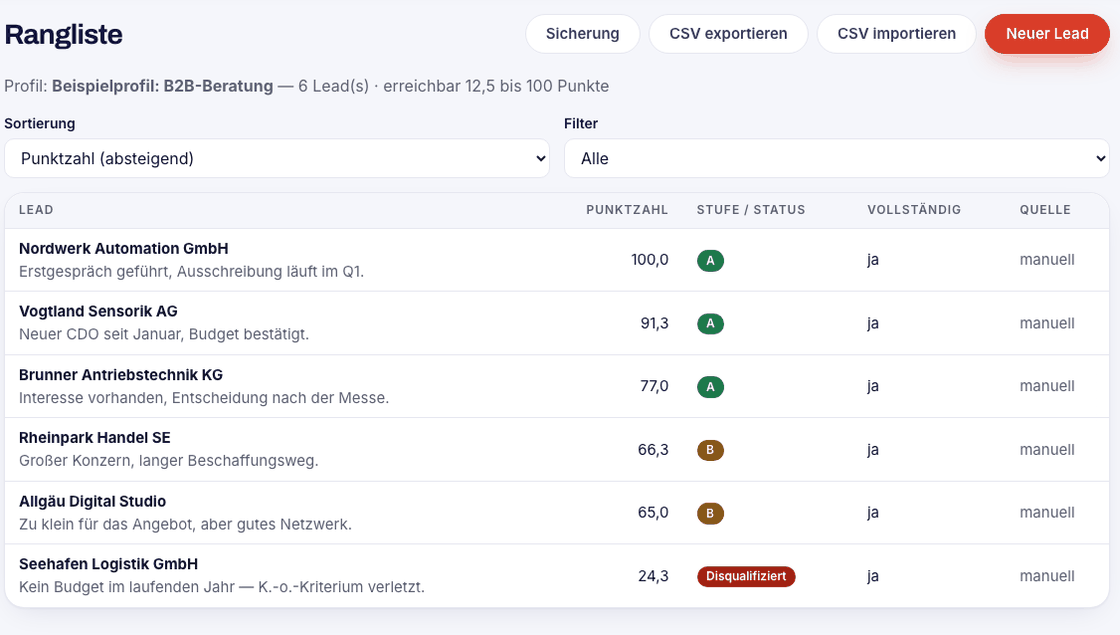Image resolution: width=1120 pixels, height=635 pixels.
Task: Select the Vogtland Sensorik AG lead
Action: coord(98,311)
